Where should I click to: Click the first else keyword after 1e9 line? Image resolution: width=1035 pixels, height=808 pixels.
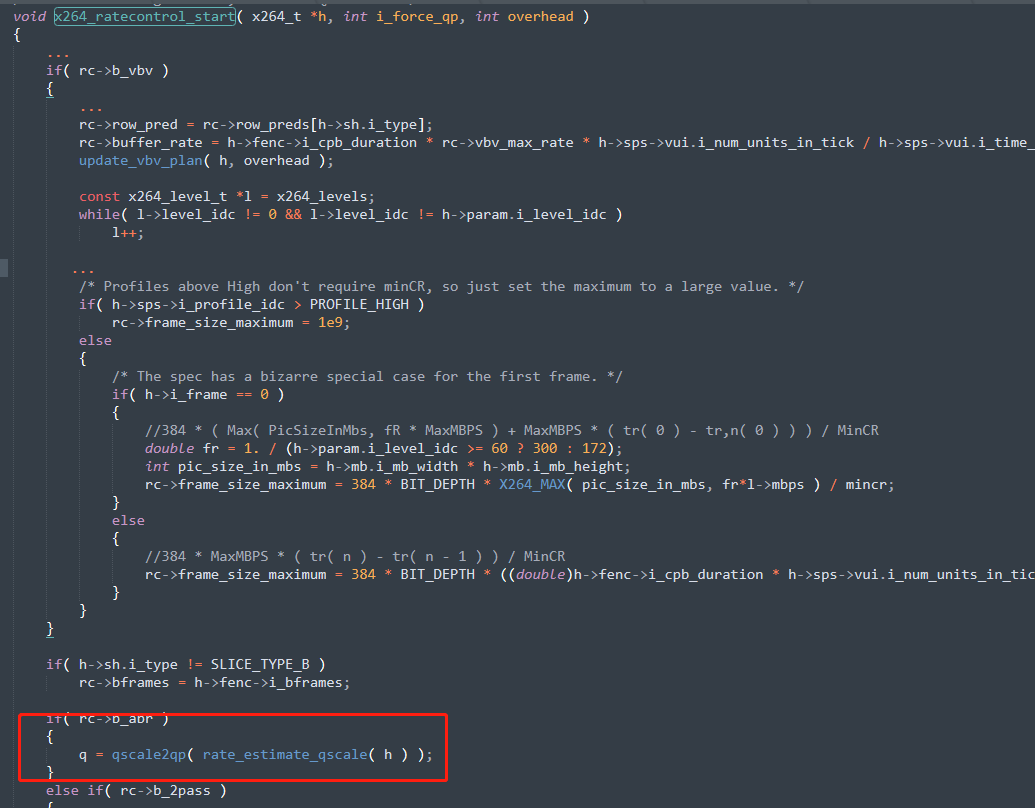(x=96, y=341)
